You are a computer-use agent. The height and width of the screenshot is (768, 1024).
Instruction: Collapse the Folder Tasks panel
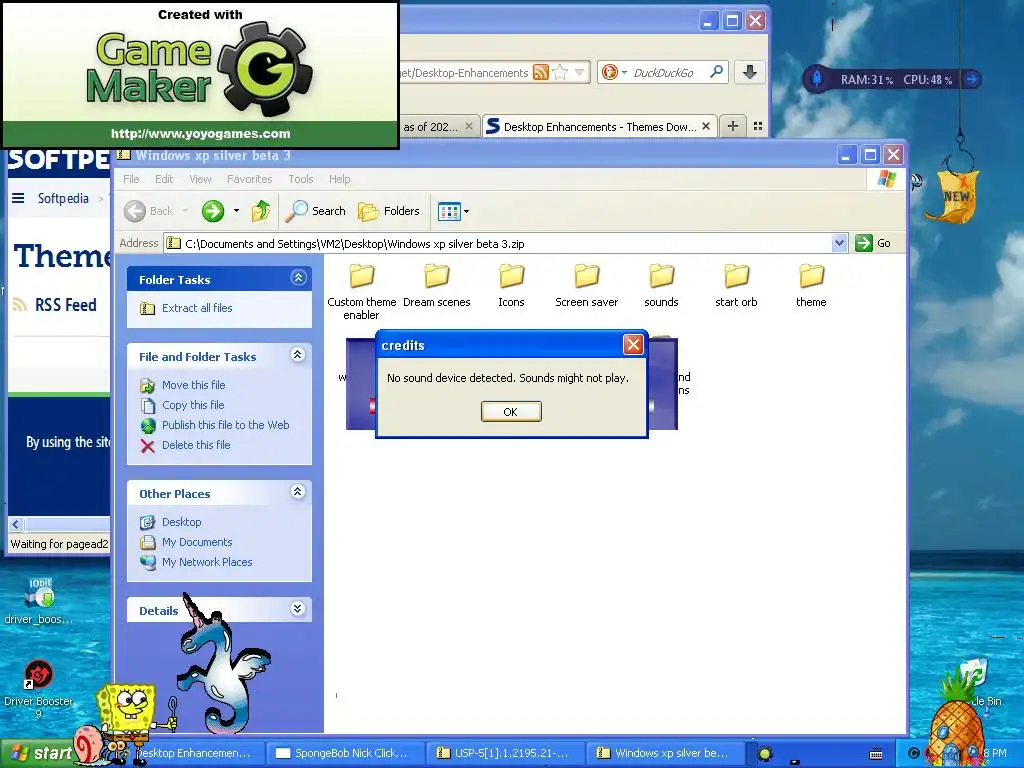click(298, 278)
